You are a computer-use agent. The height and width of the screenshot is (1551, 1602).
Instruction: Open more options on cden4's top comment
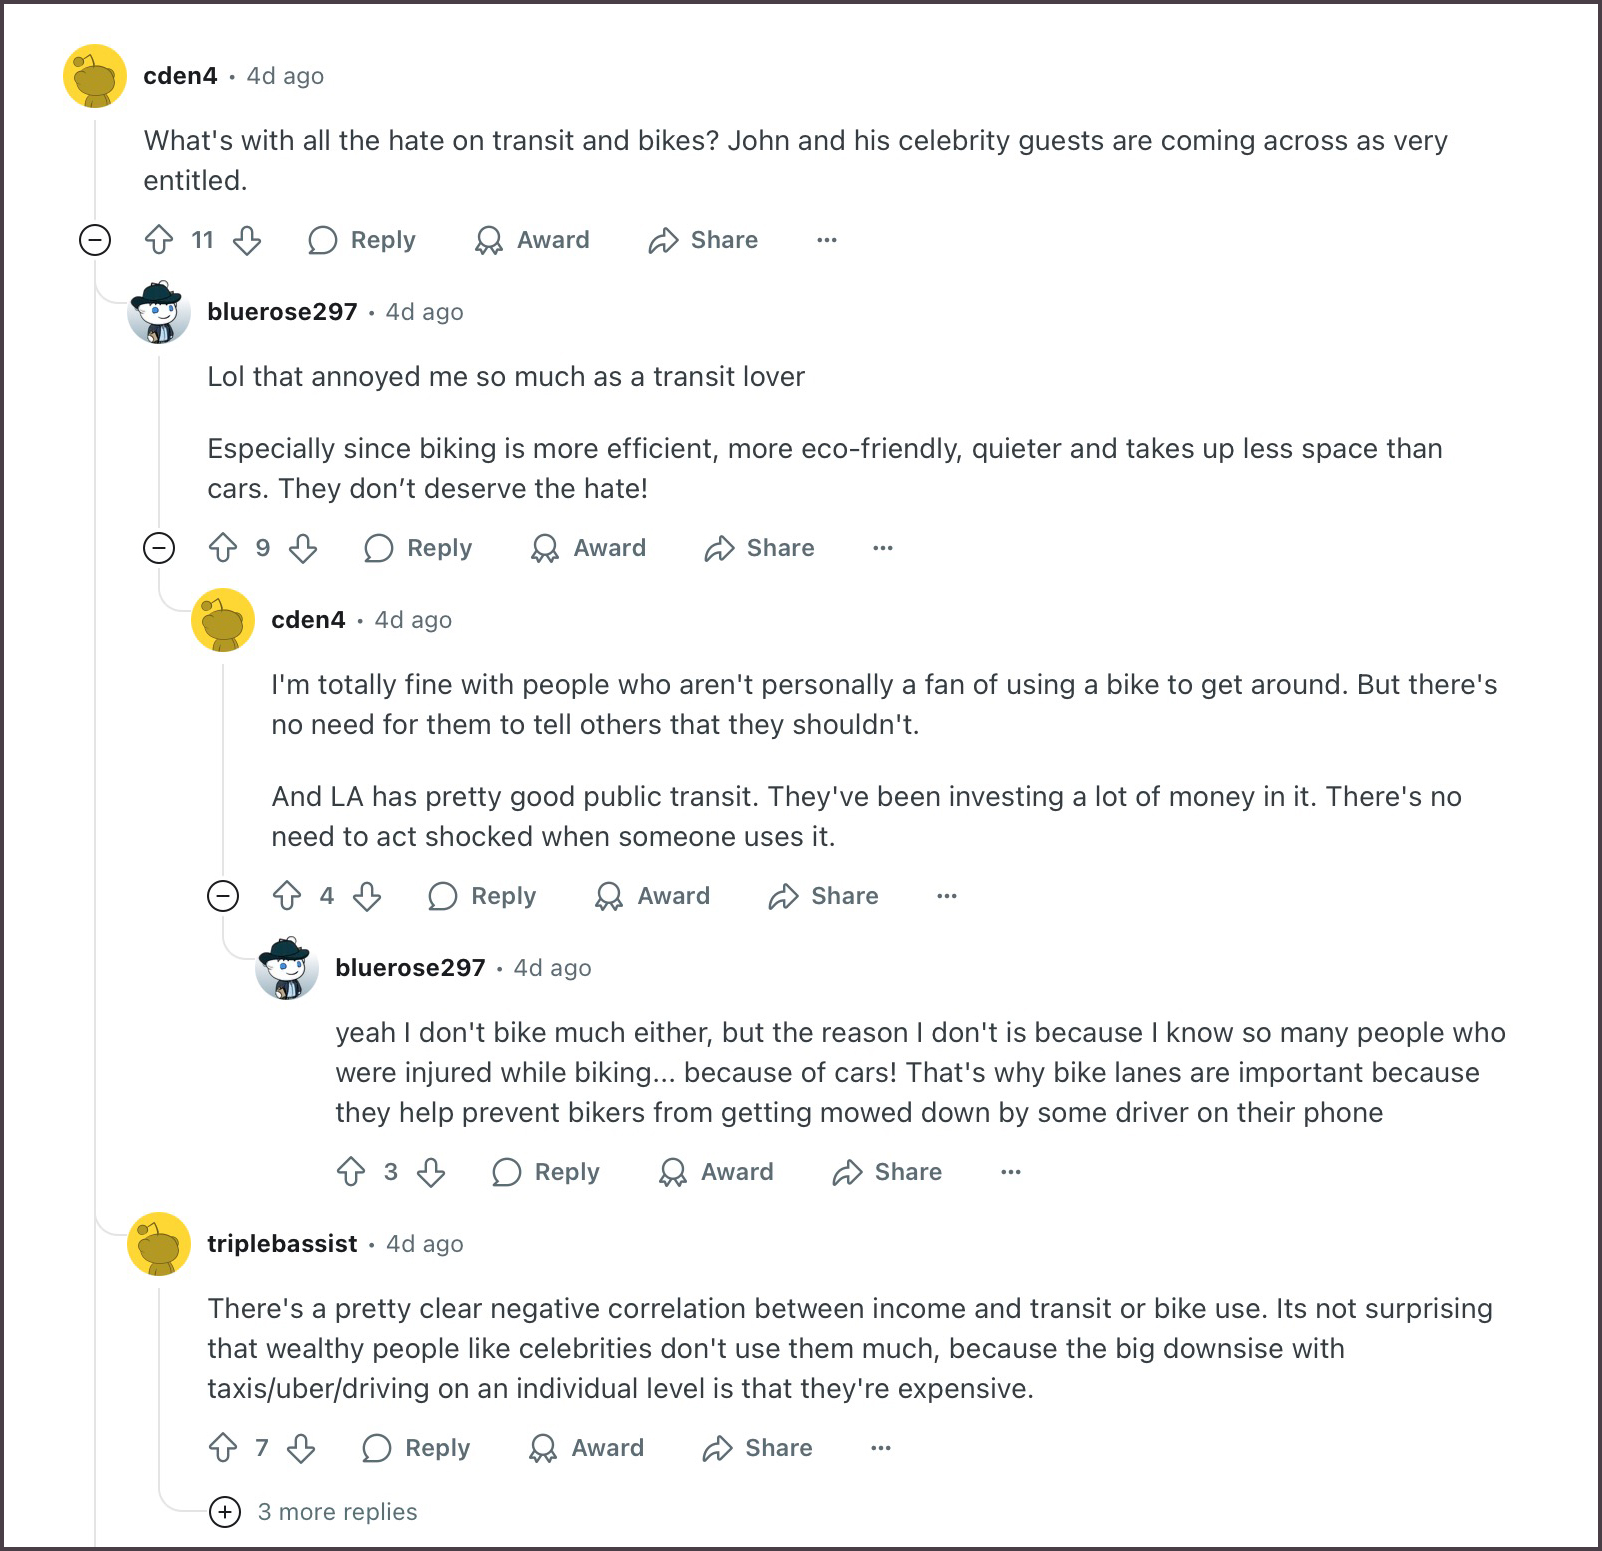[827, 240]
